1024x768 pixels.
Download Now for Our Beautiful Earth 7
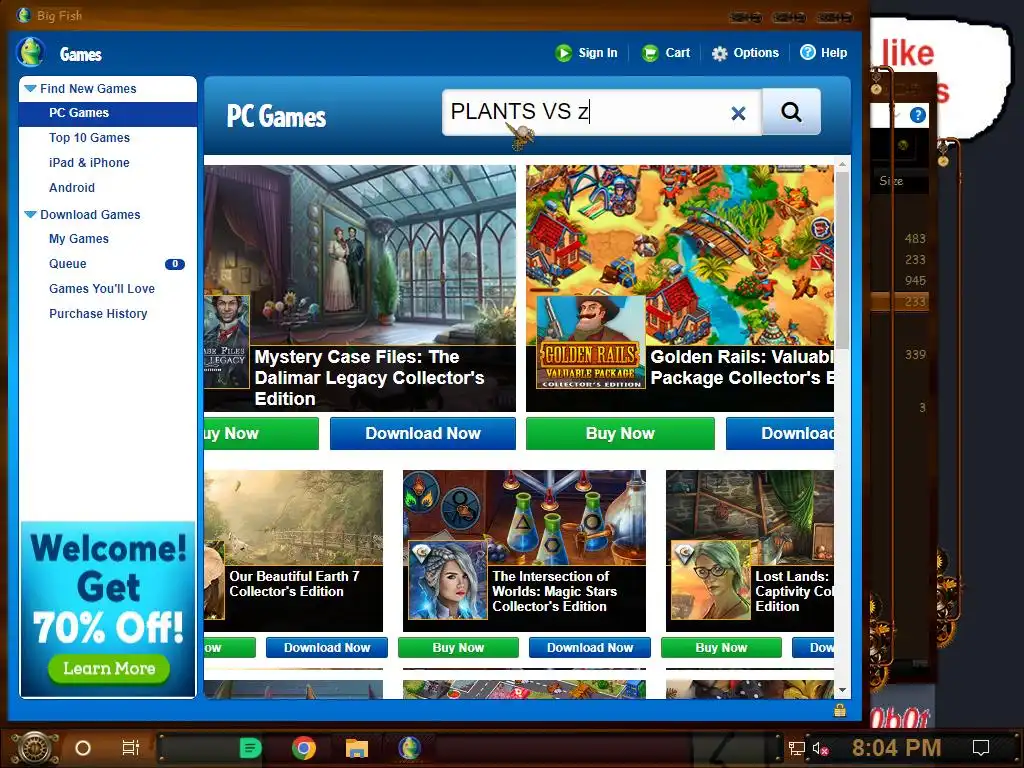[x=327, y=648]
